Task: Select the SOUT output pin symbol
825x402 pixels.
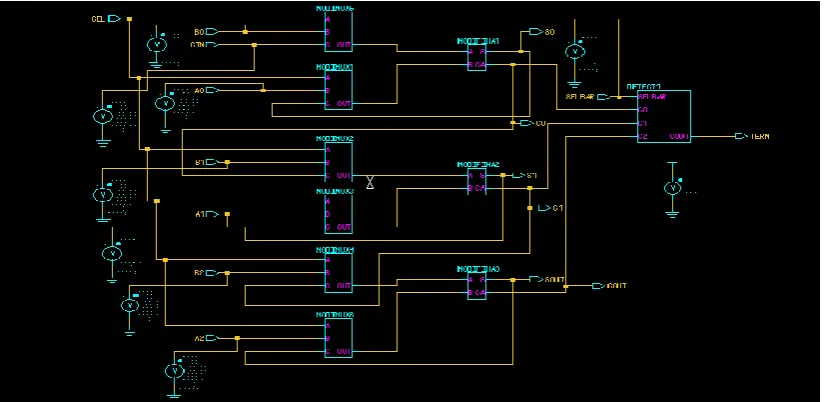Action: [x=536, y=279]
